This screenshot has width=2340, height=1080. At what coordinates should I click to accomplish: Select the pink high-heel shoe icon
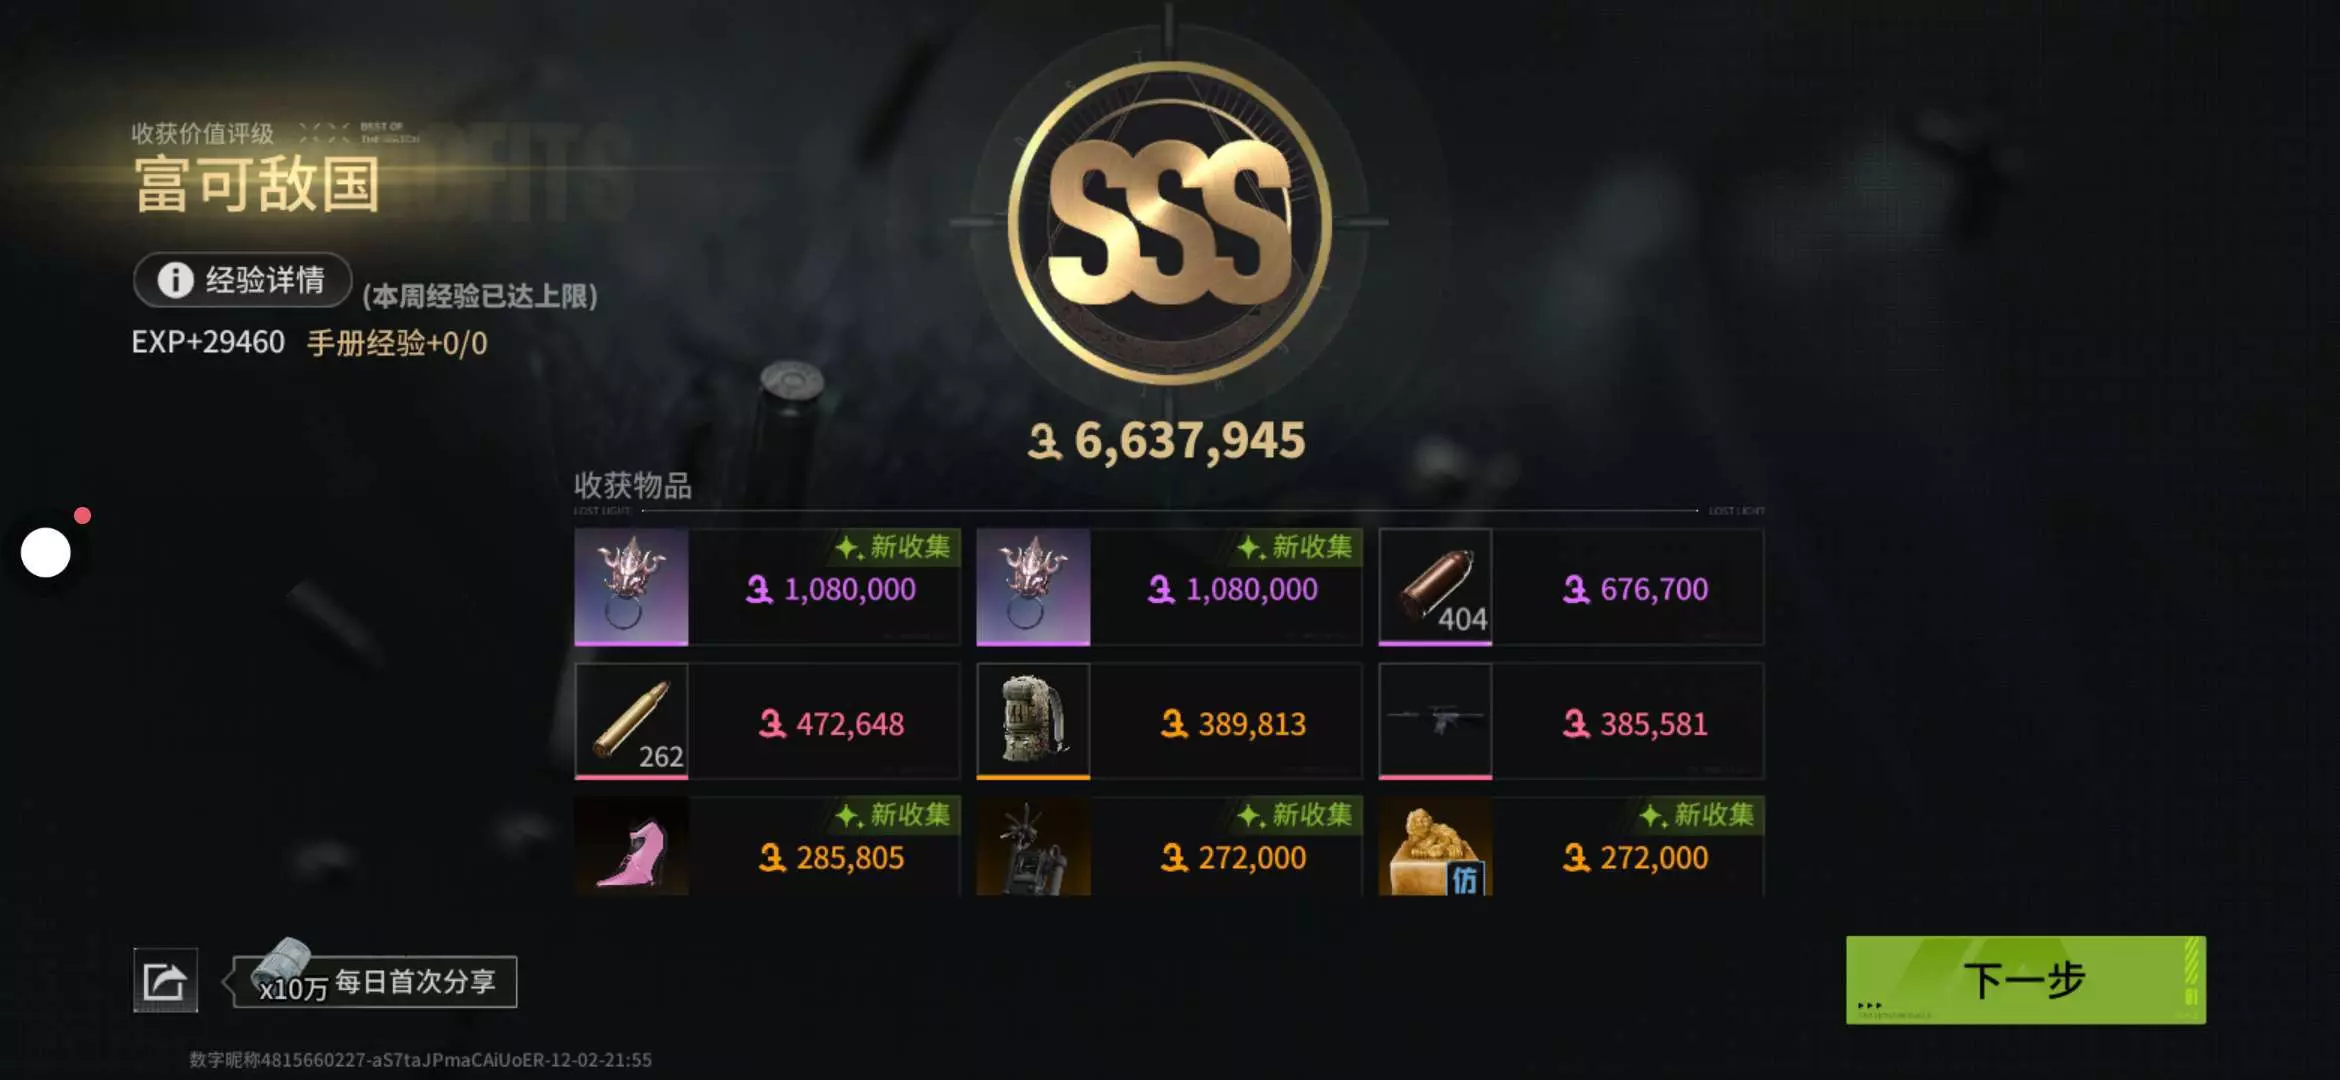point(631,846)
